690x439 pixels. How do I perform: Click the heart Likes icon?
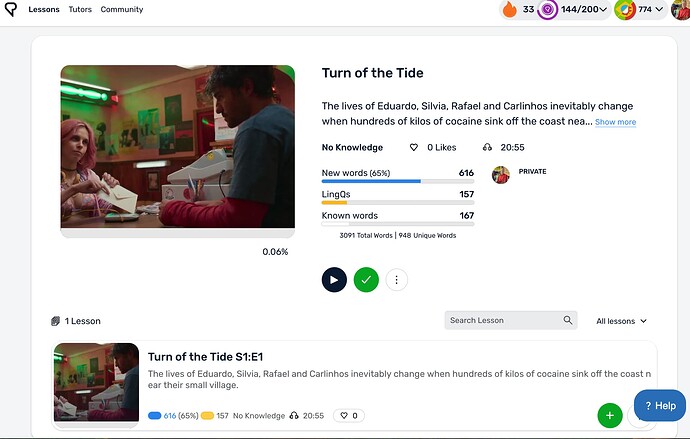[414, 147]
